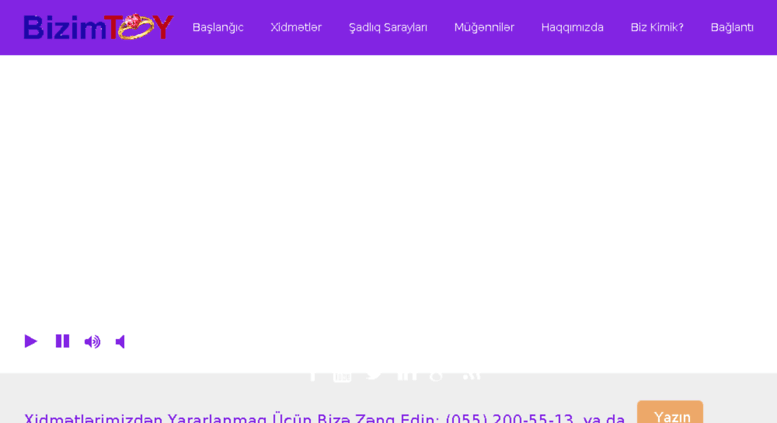This screenshot has width=777, height=423.
Task: Lower the audio volume
Action: [x=120, y=342]
